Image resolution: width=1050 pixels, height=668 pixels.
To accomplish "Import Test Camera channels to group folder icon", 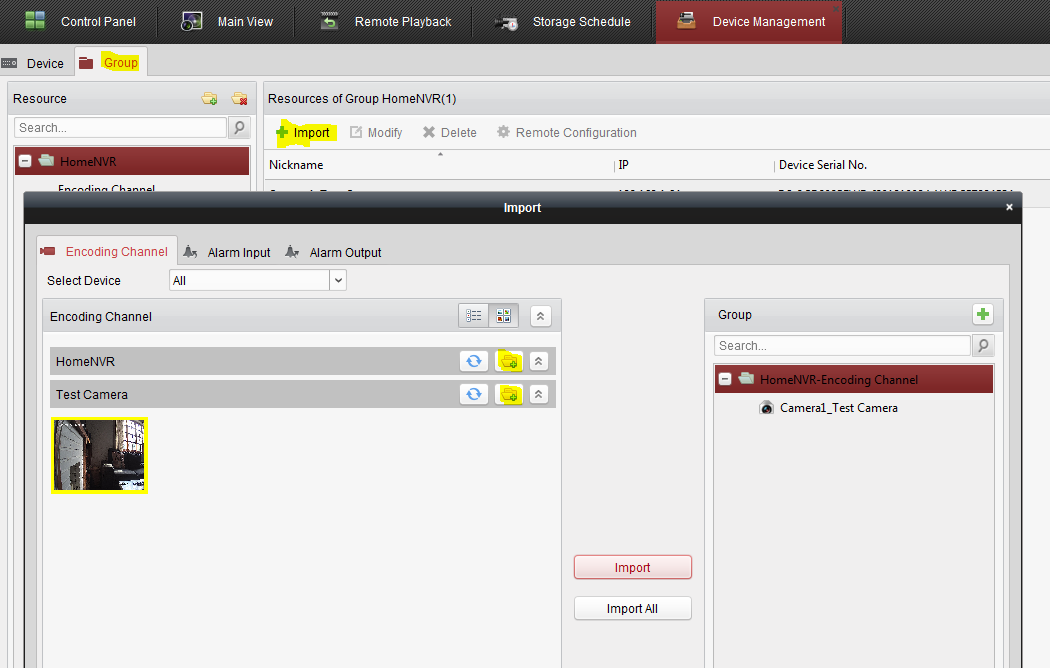I will (x=509, y=394).
